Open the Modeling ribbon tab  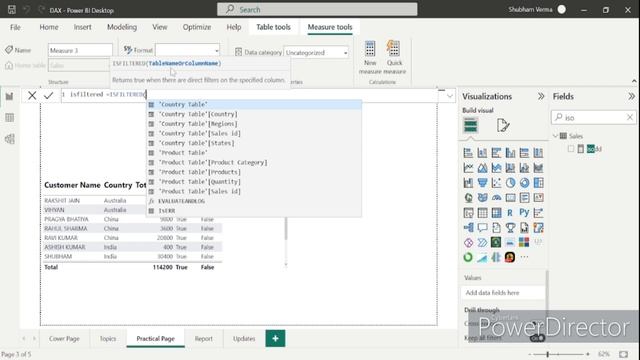pos(122,27)
